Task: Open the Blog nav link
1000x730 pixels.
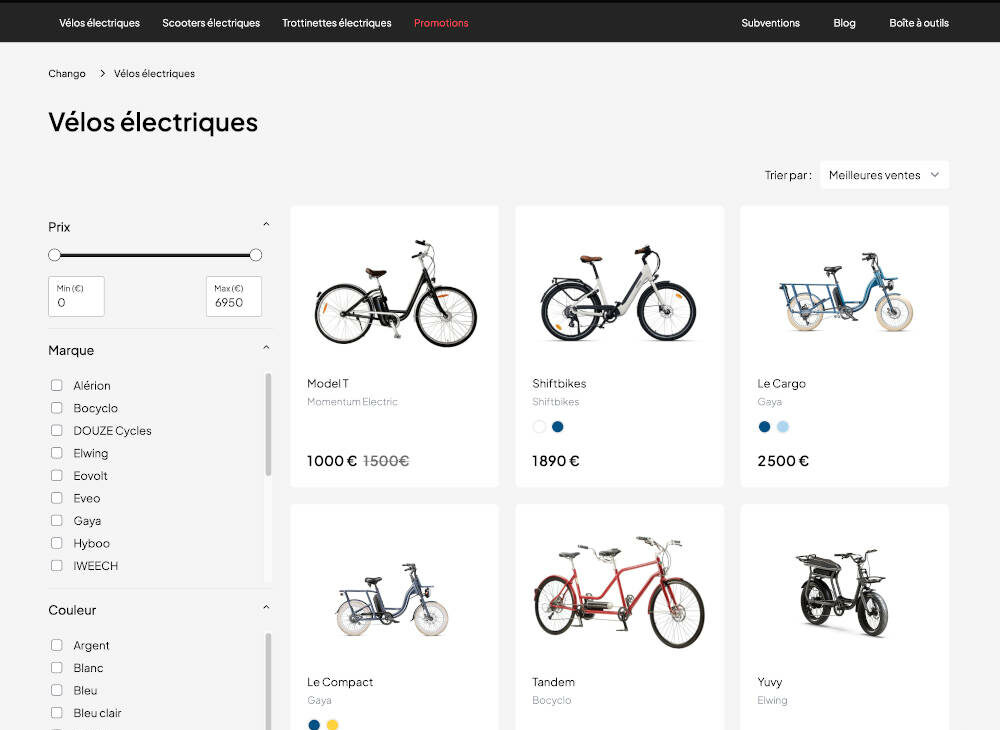Action: click(844, 23)
